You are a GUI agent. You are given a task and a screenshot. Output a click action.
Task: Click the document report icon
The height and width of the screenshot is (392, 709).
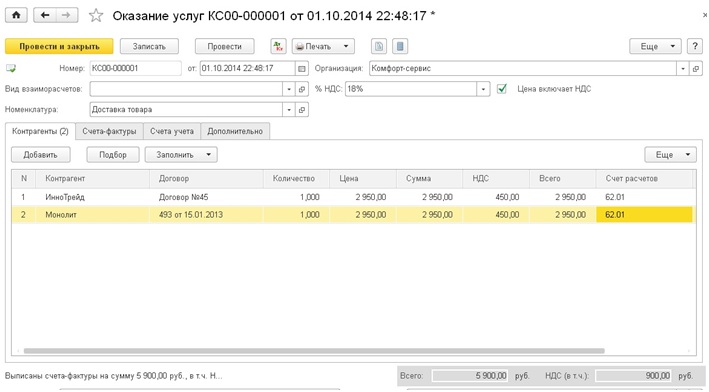[x=379, y=46]
